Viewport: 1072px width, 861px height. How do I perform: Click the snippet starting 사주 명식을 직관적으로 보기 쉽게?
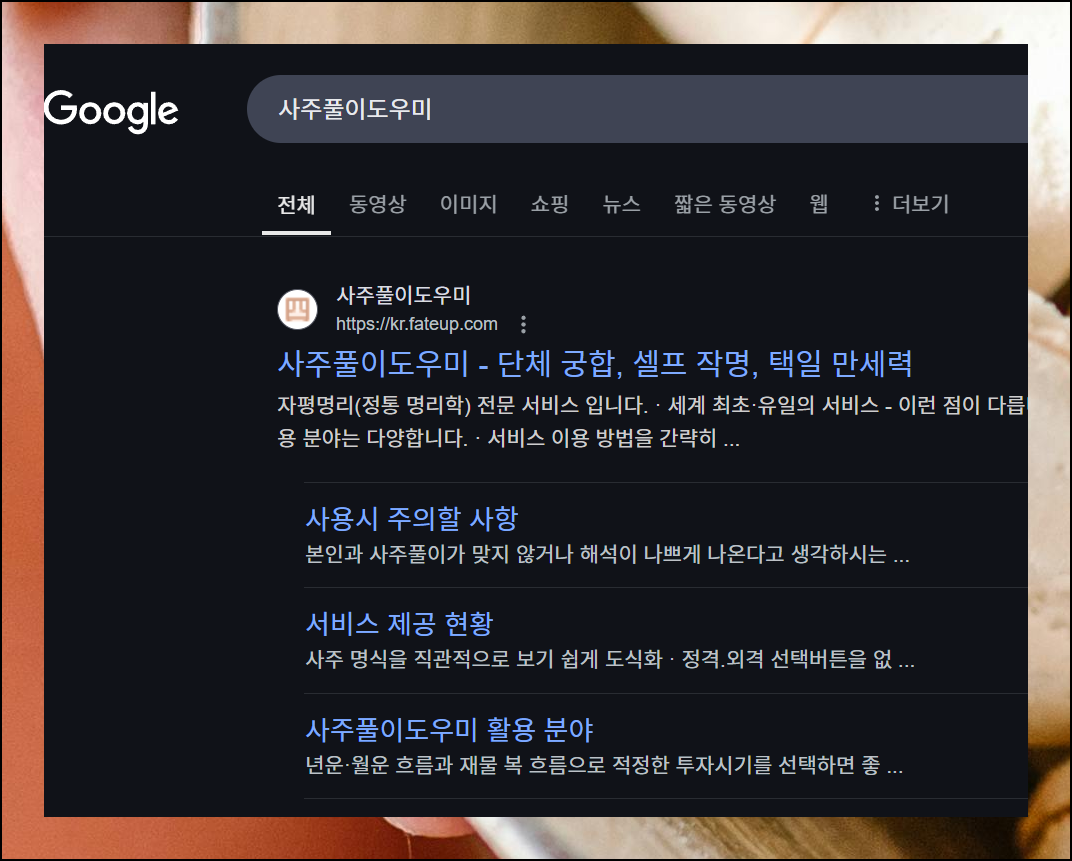(x=610, y=659)
